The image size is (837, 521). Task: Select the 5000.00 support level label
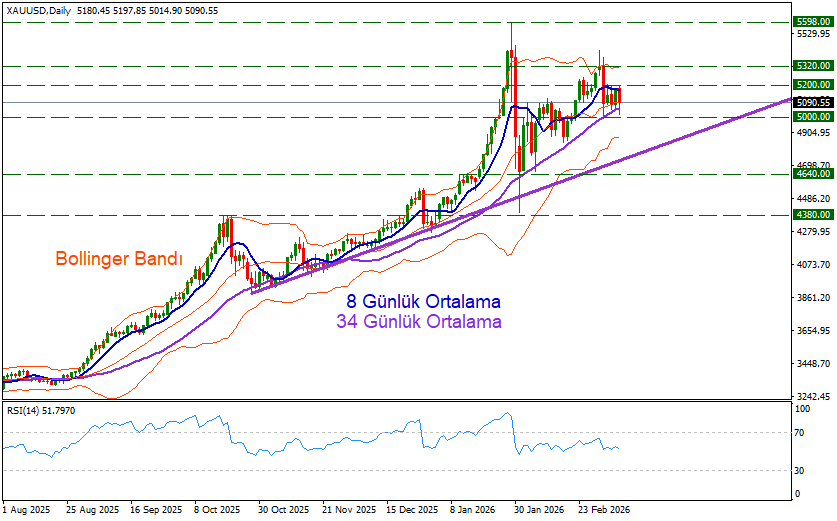point(813,117)
